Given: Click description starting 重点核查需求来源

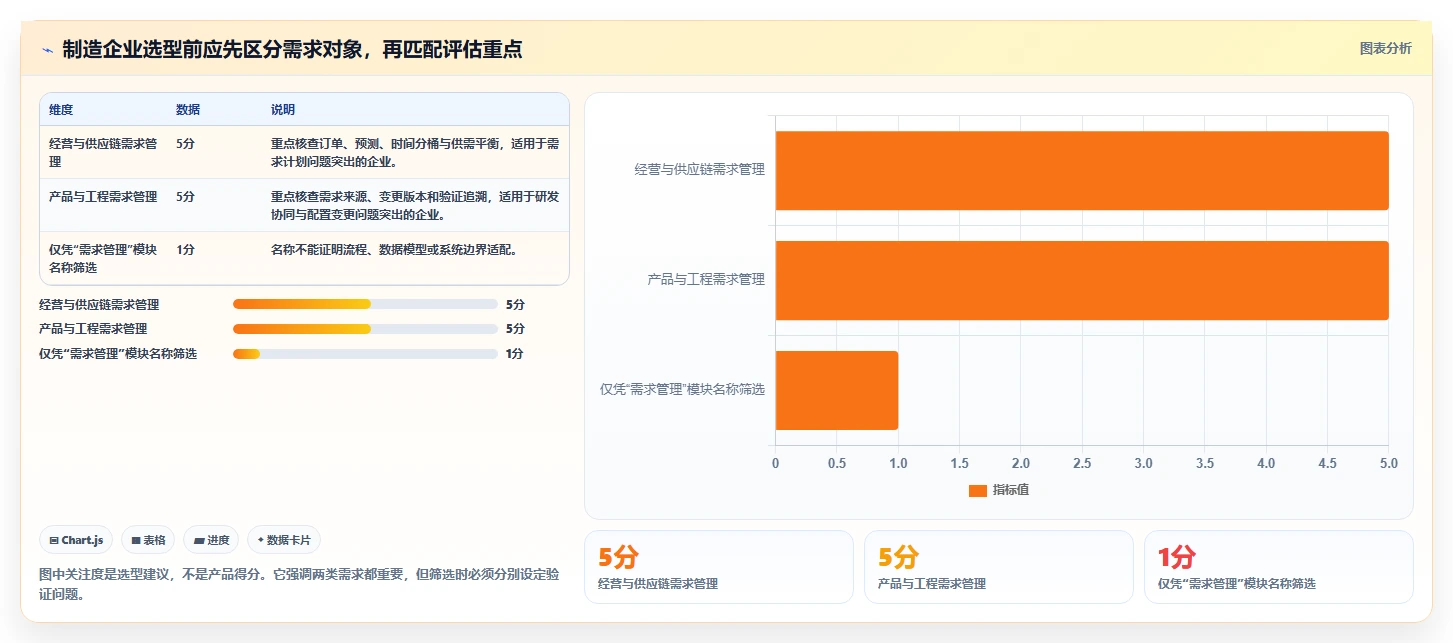Looking at the screenshot, I should click(415, 205).
